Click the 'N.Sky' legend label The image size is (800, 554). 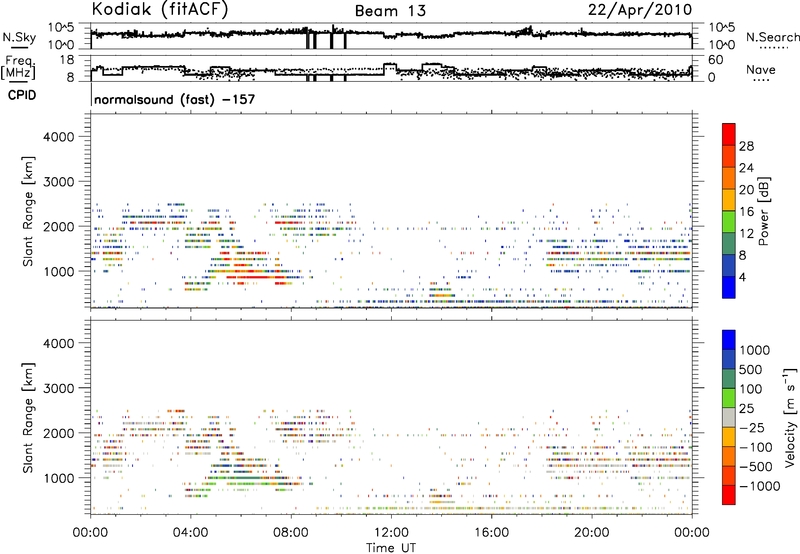(x=19, y=37)
